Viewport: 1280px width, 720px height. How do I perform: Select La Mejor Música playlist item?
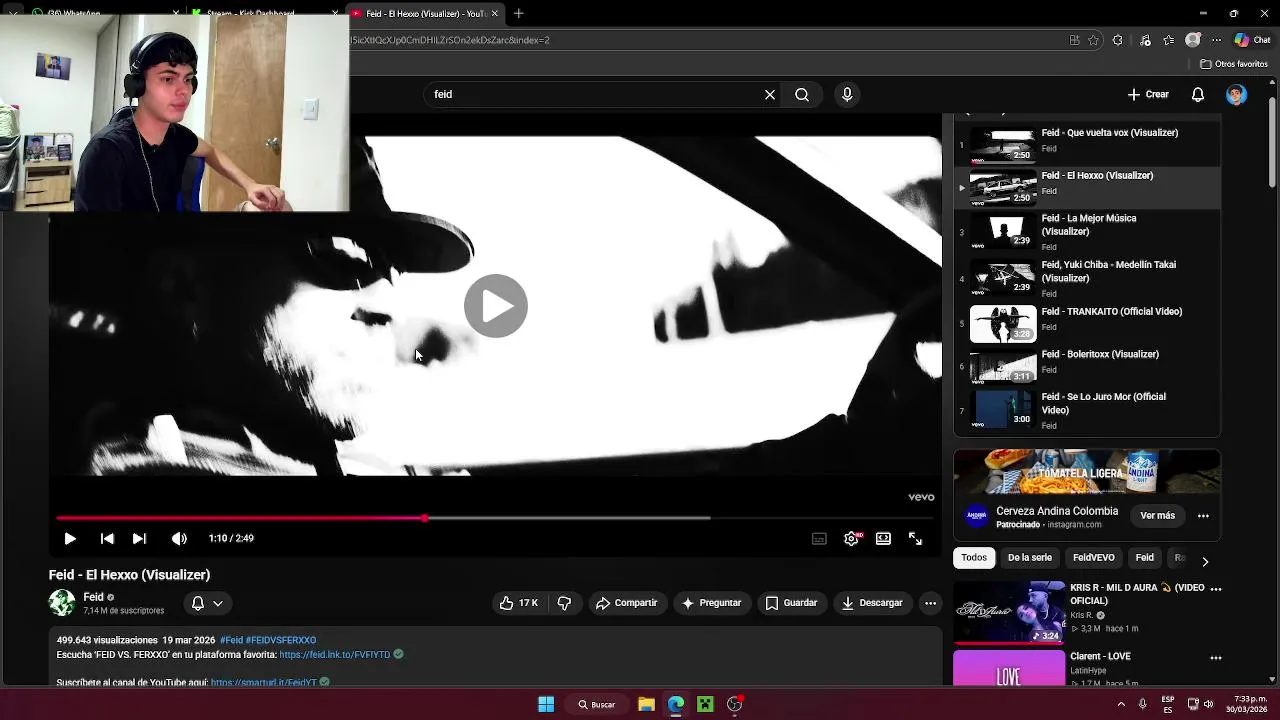click(x=1087, y=232)
